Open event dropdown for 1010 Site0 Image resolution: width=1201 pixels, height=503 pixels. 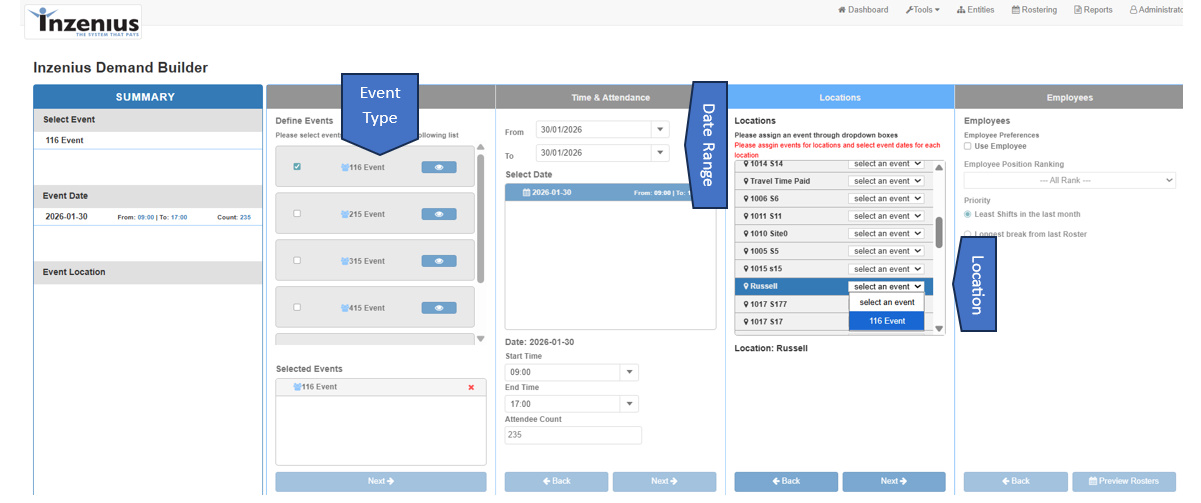point(886,234)
